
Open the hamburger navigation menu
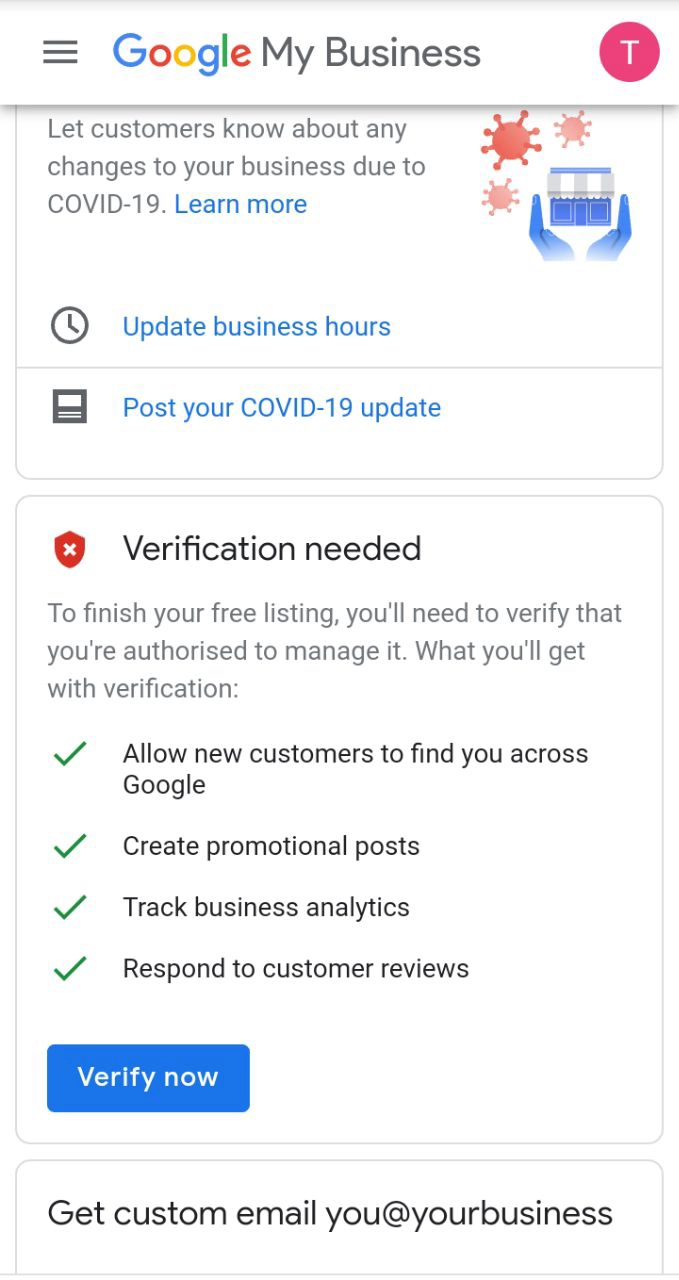[x=60, y=53]
